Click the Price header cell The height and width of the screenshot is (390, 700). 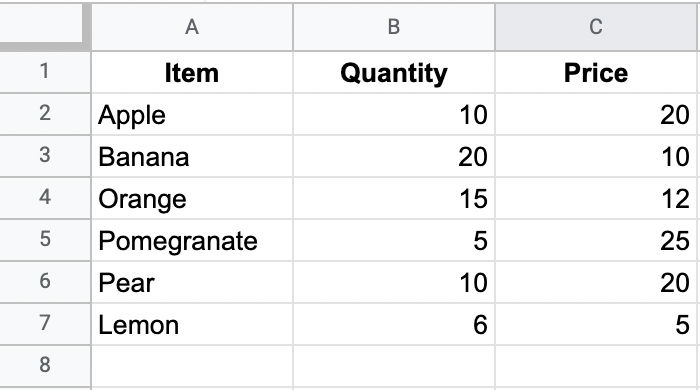tap(597, 72)
